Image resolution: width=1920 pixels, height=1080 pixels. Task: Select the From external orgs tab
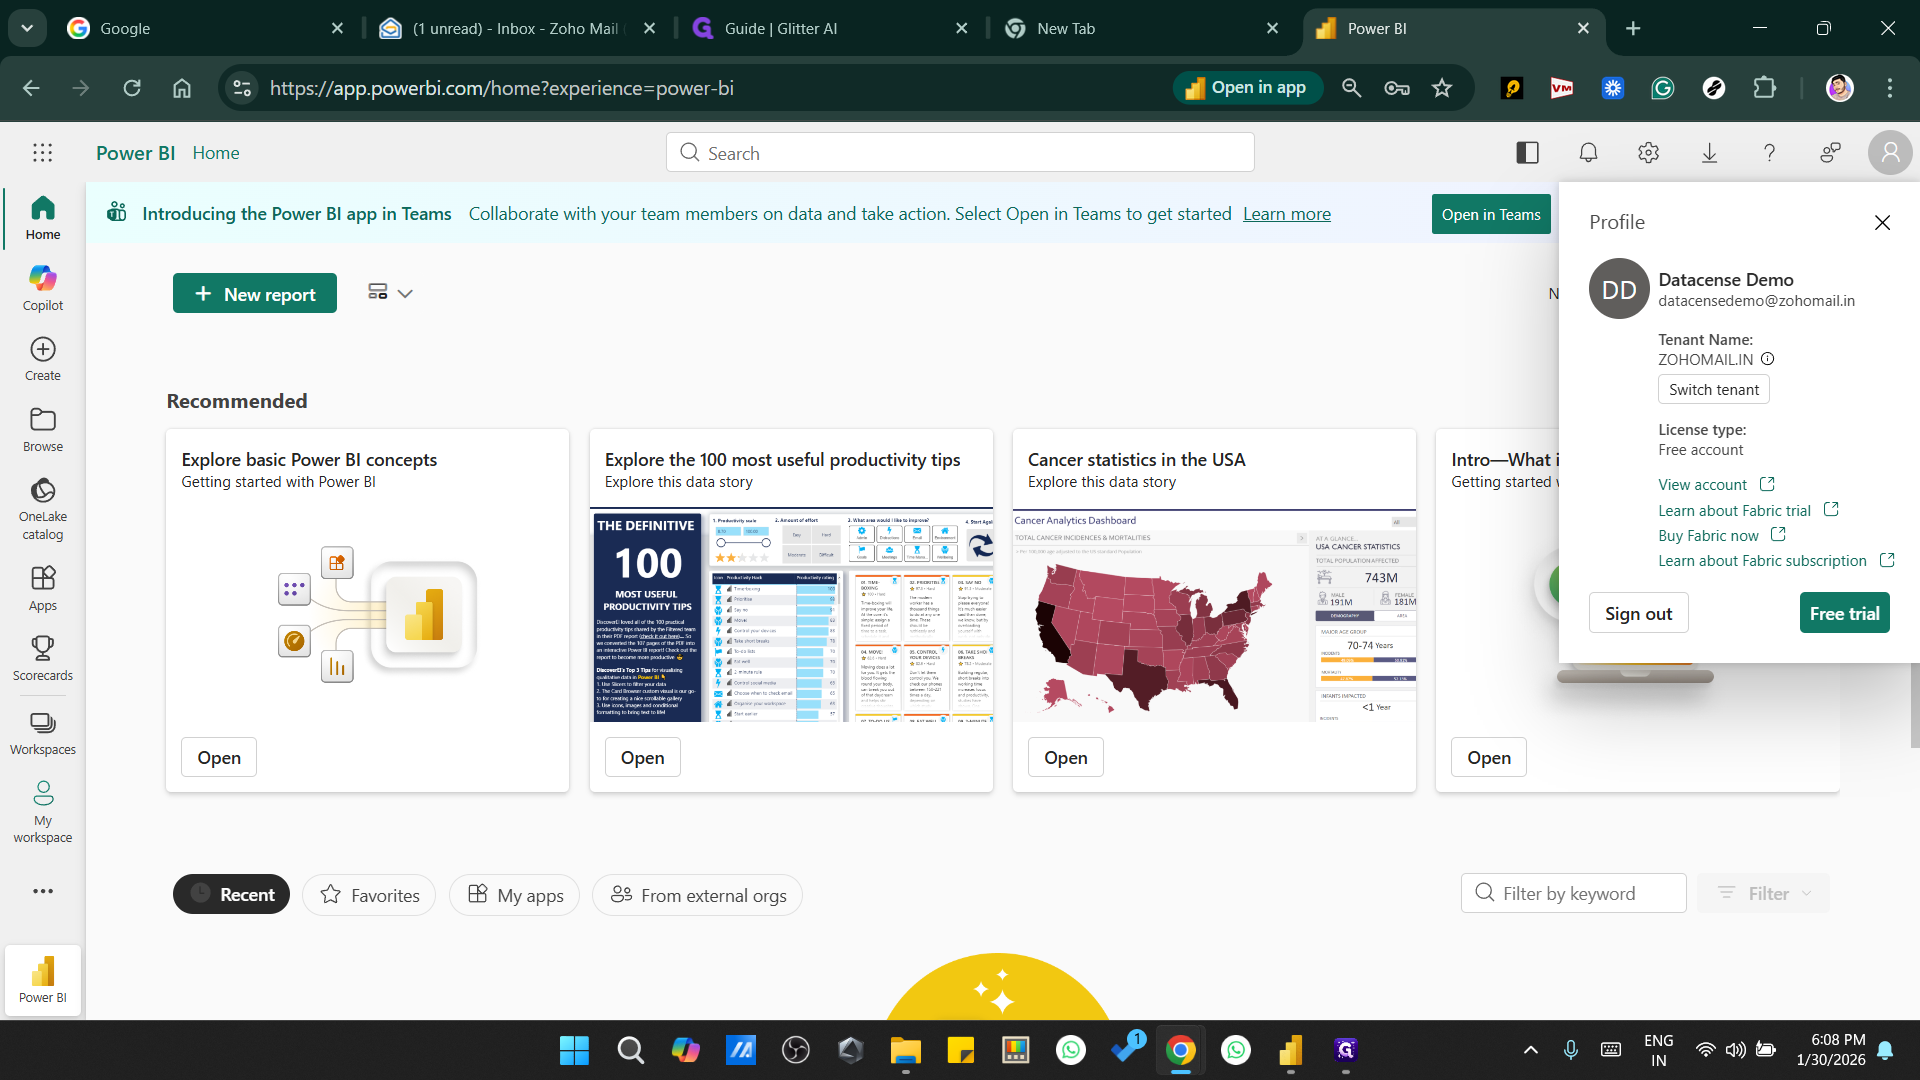click(x=698, y=894)
